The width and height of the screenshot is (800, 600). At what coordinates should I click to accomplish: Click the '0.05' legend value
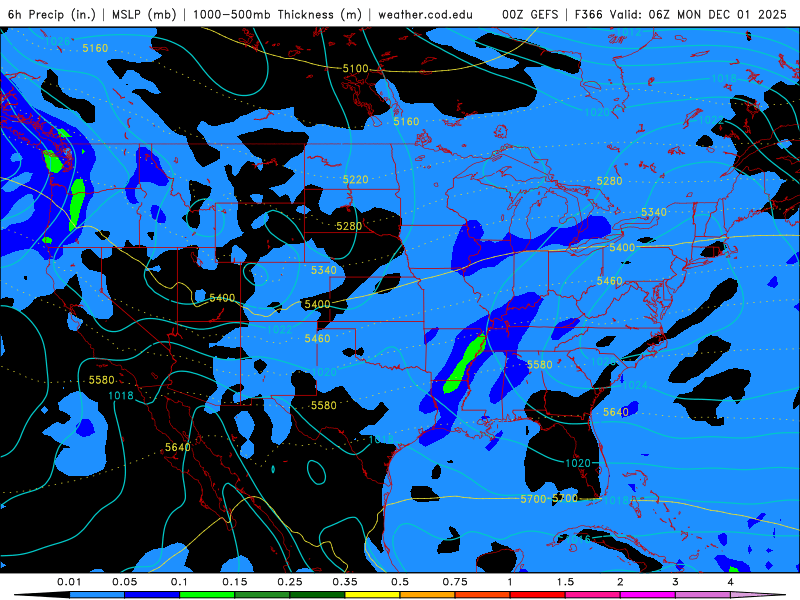tap(124, 582)
